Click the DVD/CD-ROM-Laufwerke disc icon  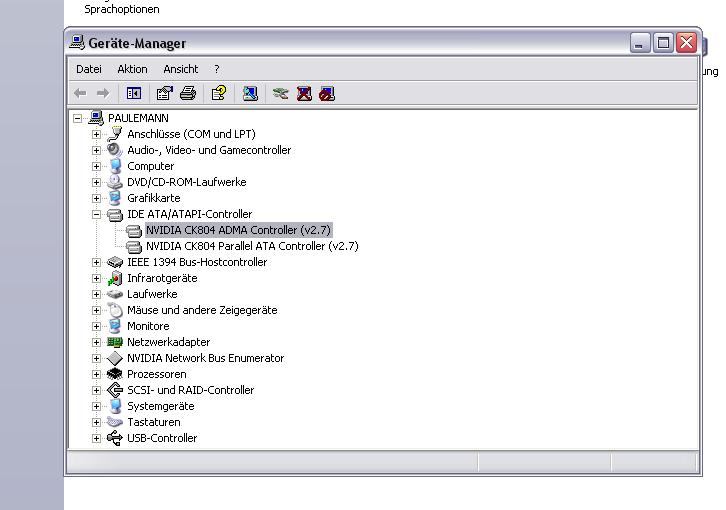pos(115,182)
